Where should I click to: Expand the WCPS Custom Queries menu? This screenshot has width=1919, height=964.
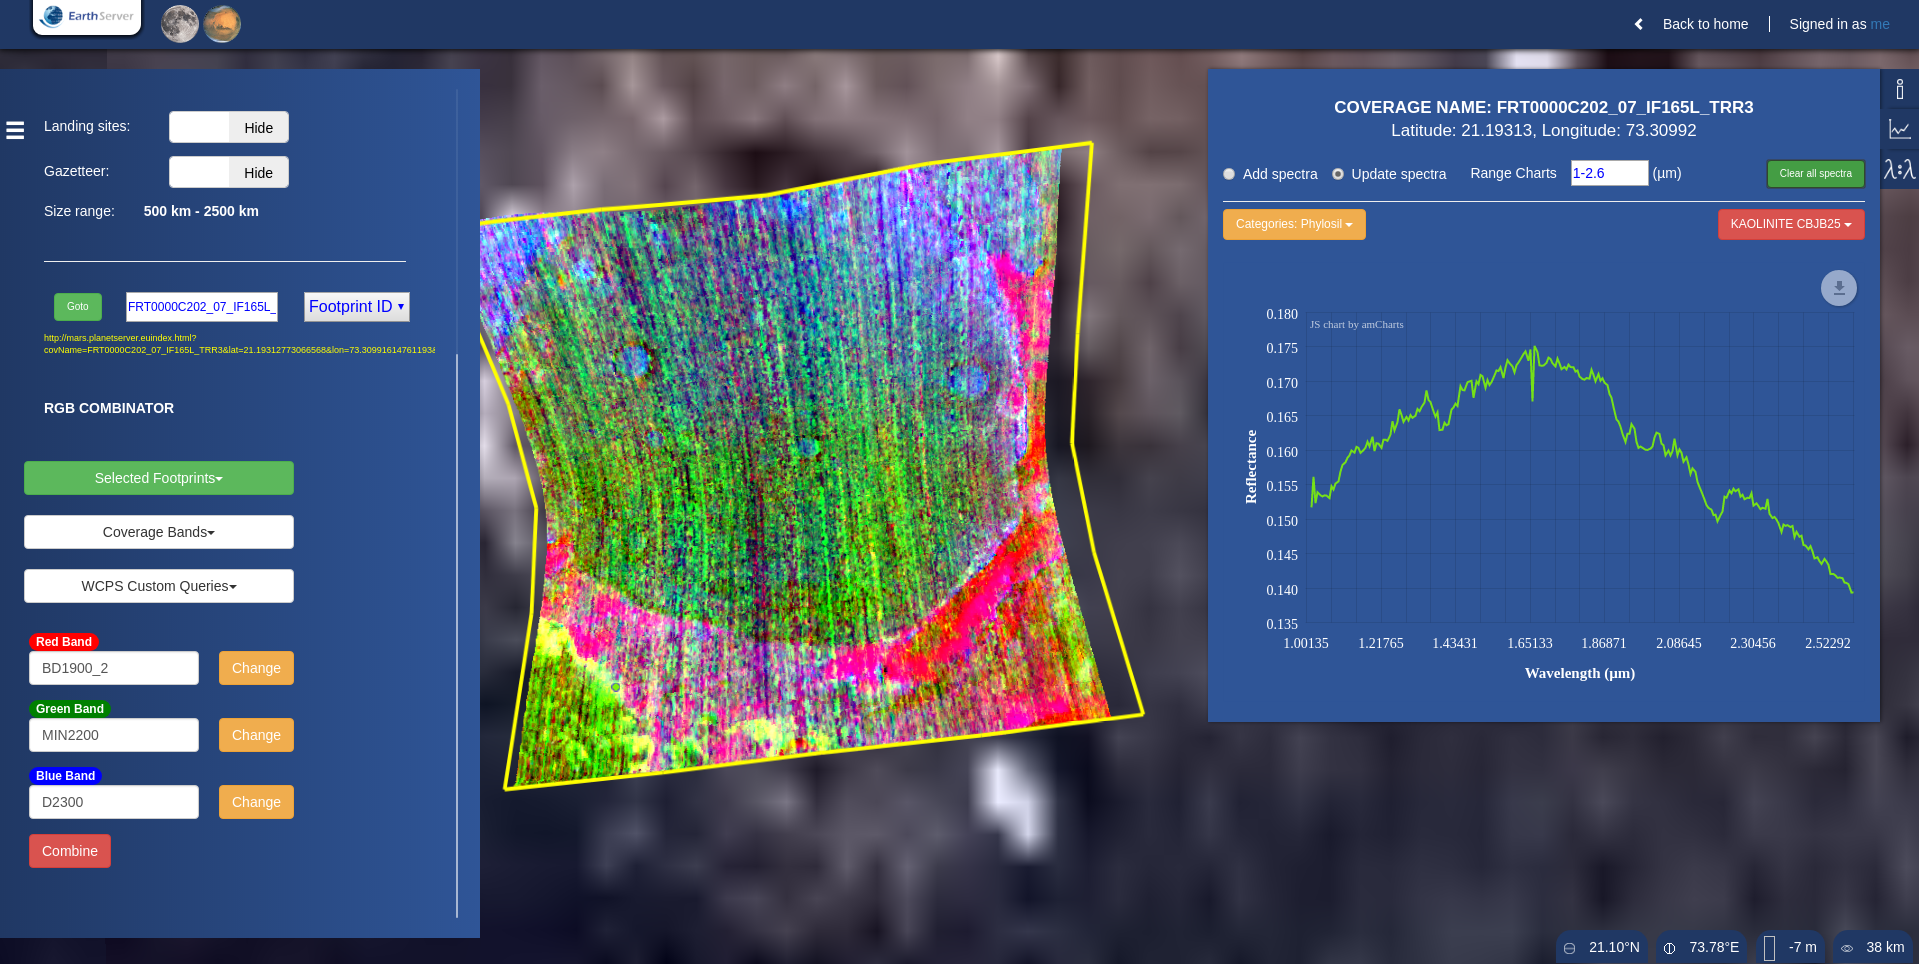click(159, 586)
